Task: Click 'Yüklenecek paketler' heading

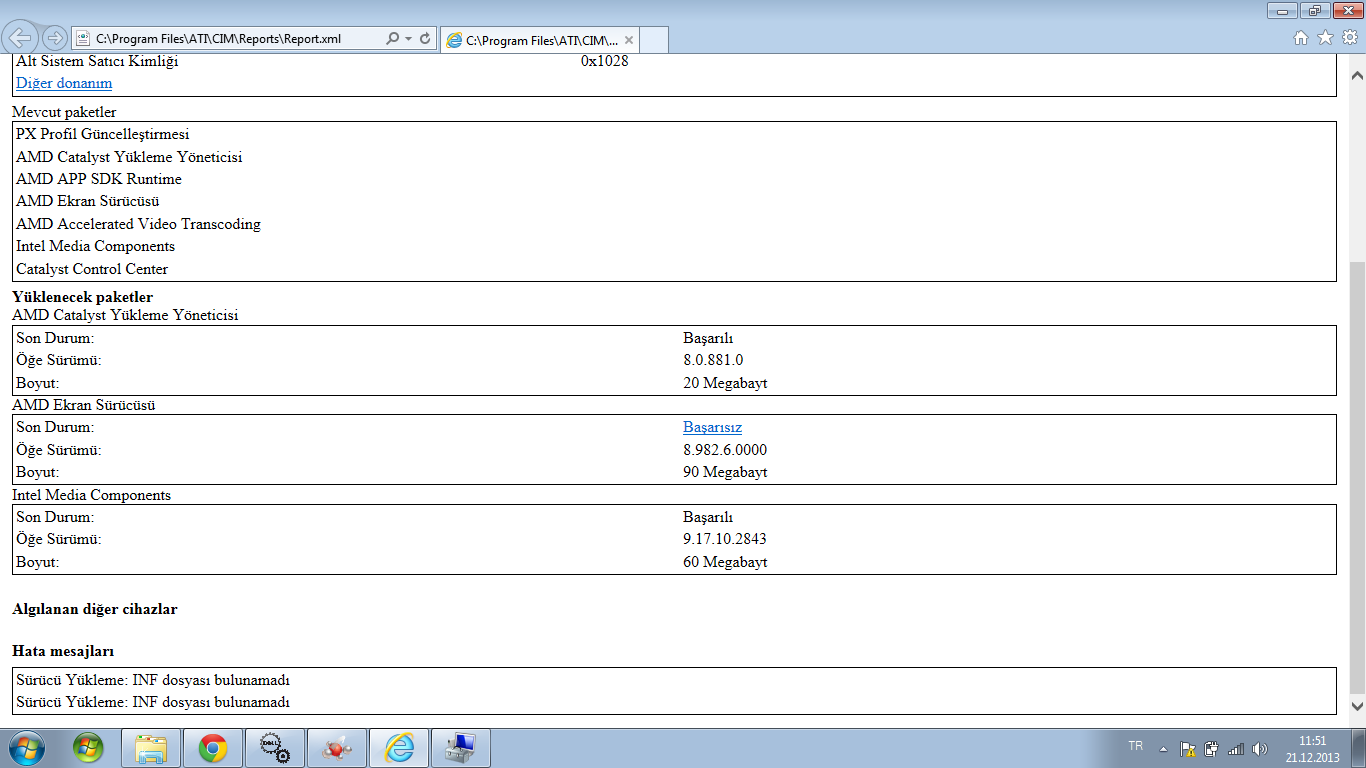Action: coord(82,297)
